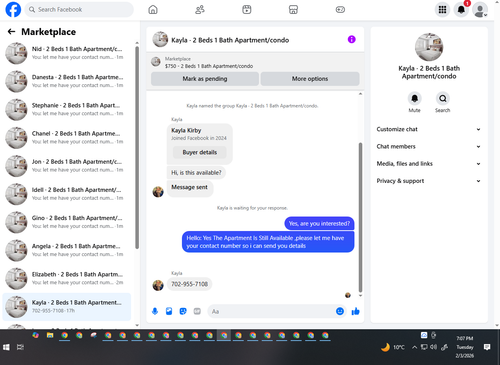Choose a sticker icon in composer
Image resolution: width=500 pixels, height=365 pixels.
click(183, 311)
